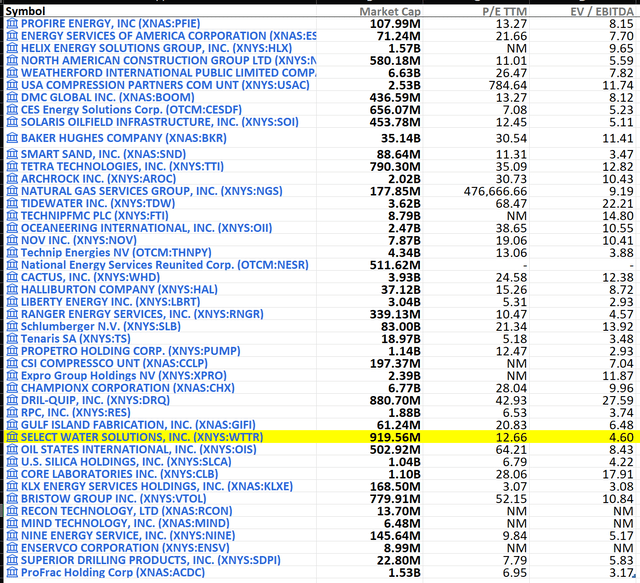Viewport: 640px width, 583px height.
Task: Click the stock icon beside USA COMPRESSION PARTNERS
Action: tap(12, 85)
